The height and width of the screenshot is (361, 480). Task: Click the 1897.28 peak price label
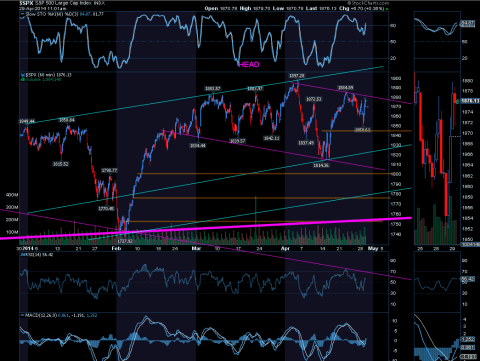click(x=297, y=76)
